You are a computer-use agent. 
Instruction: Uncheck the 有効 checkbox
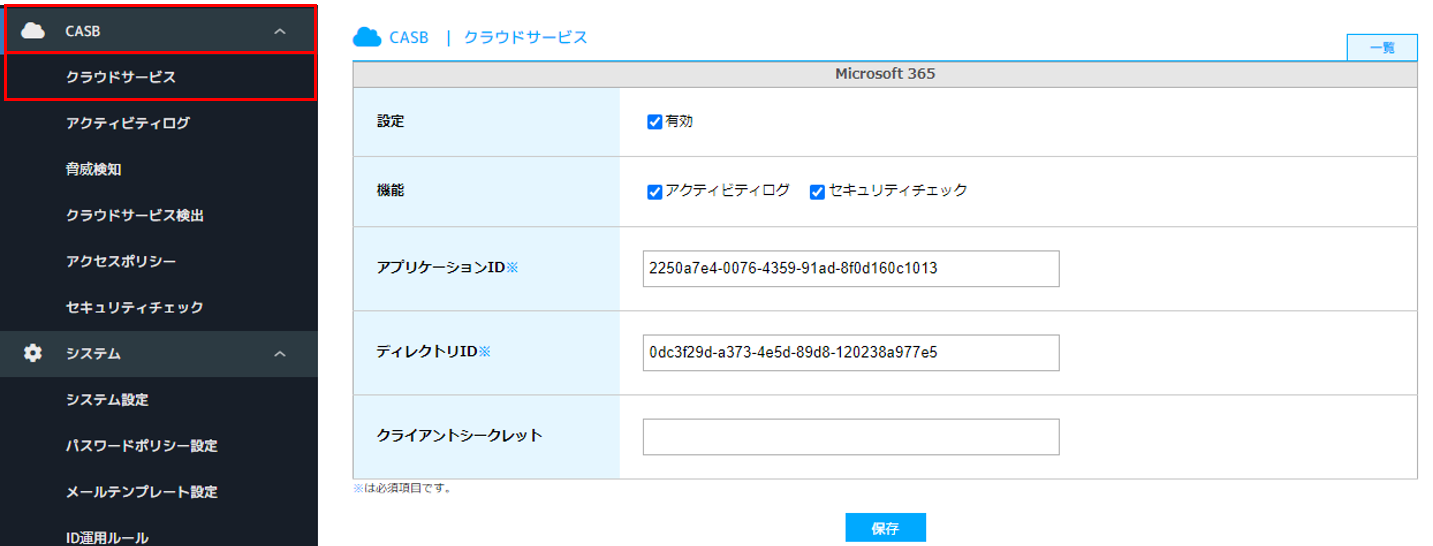pos(655,122)
